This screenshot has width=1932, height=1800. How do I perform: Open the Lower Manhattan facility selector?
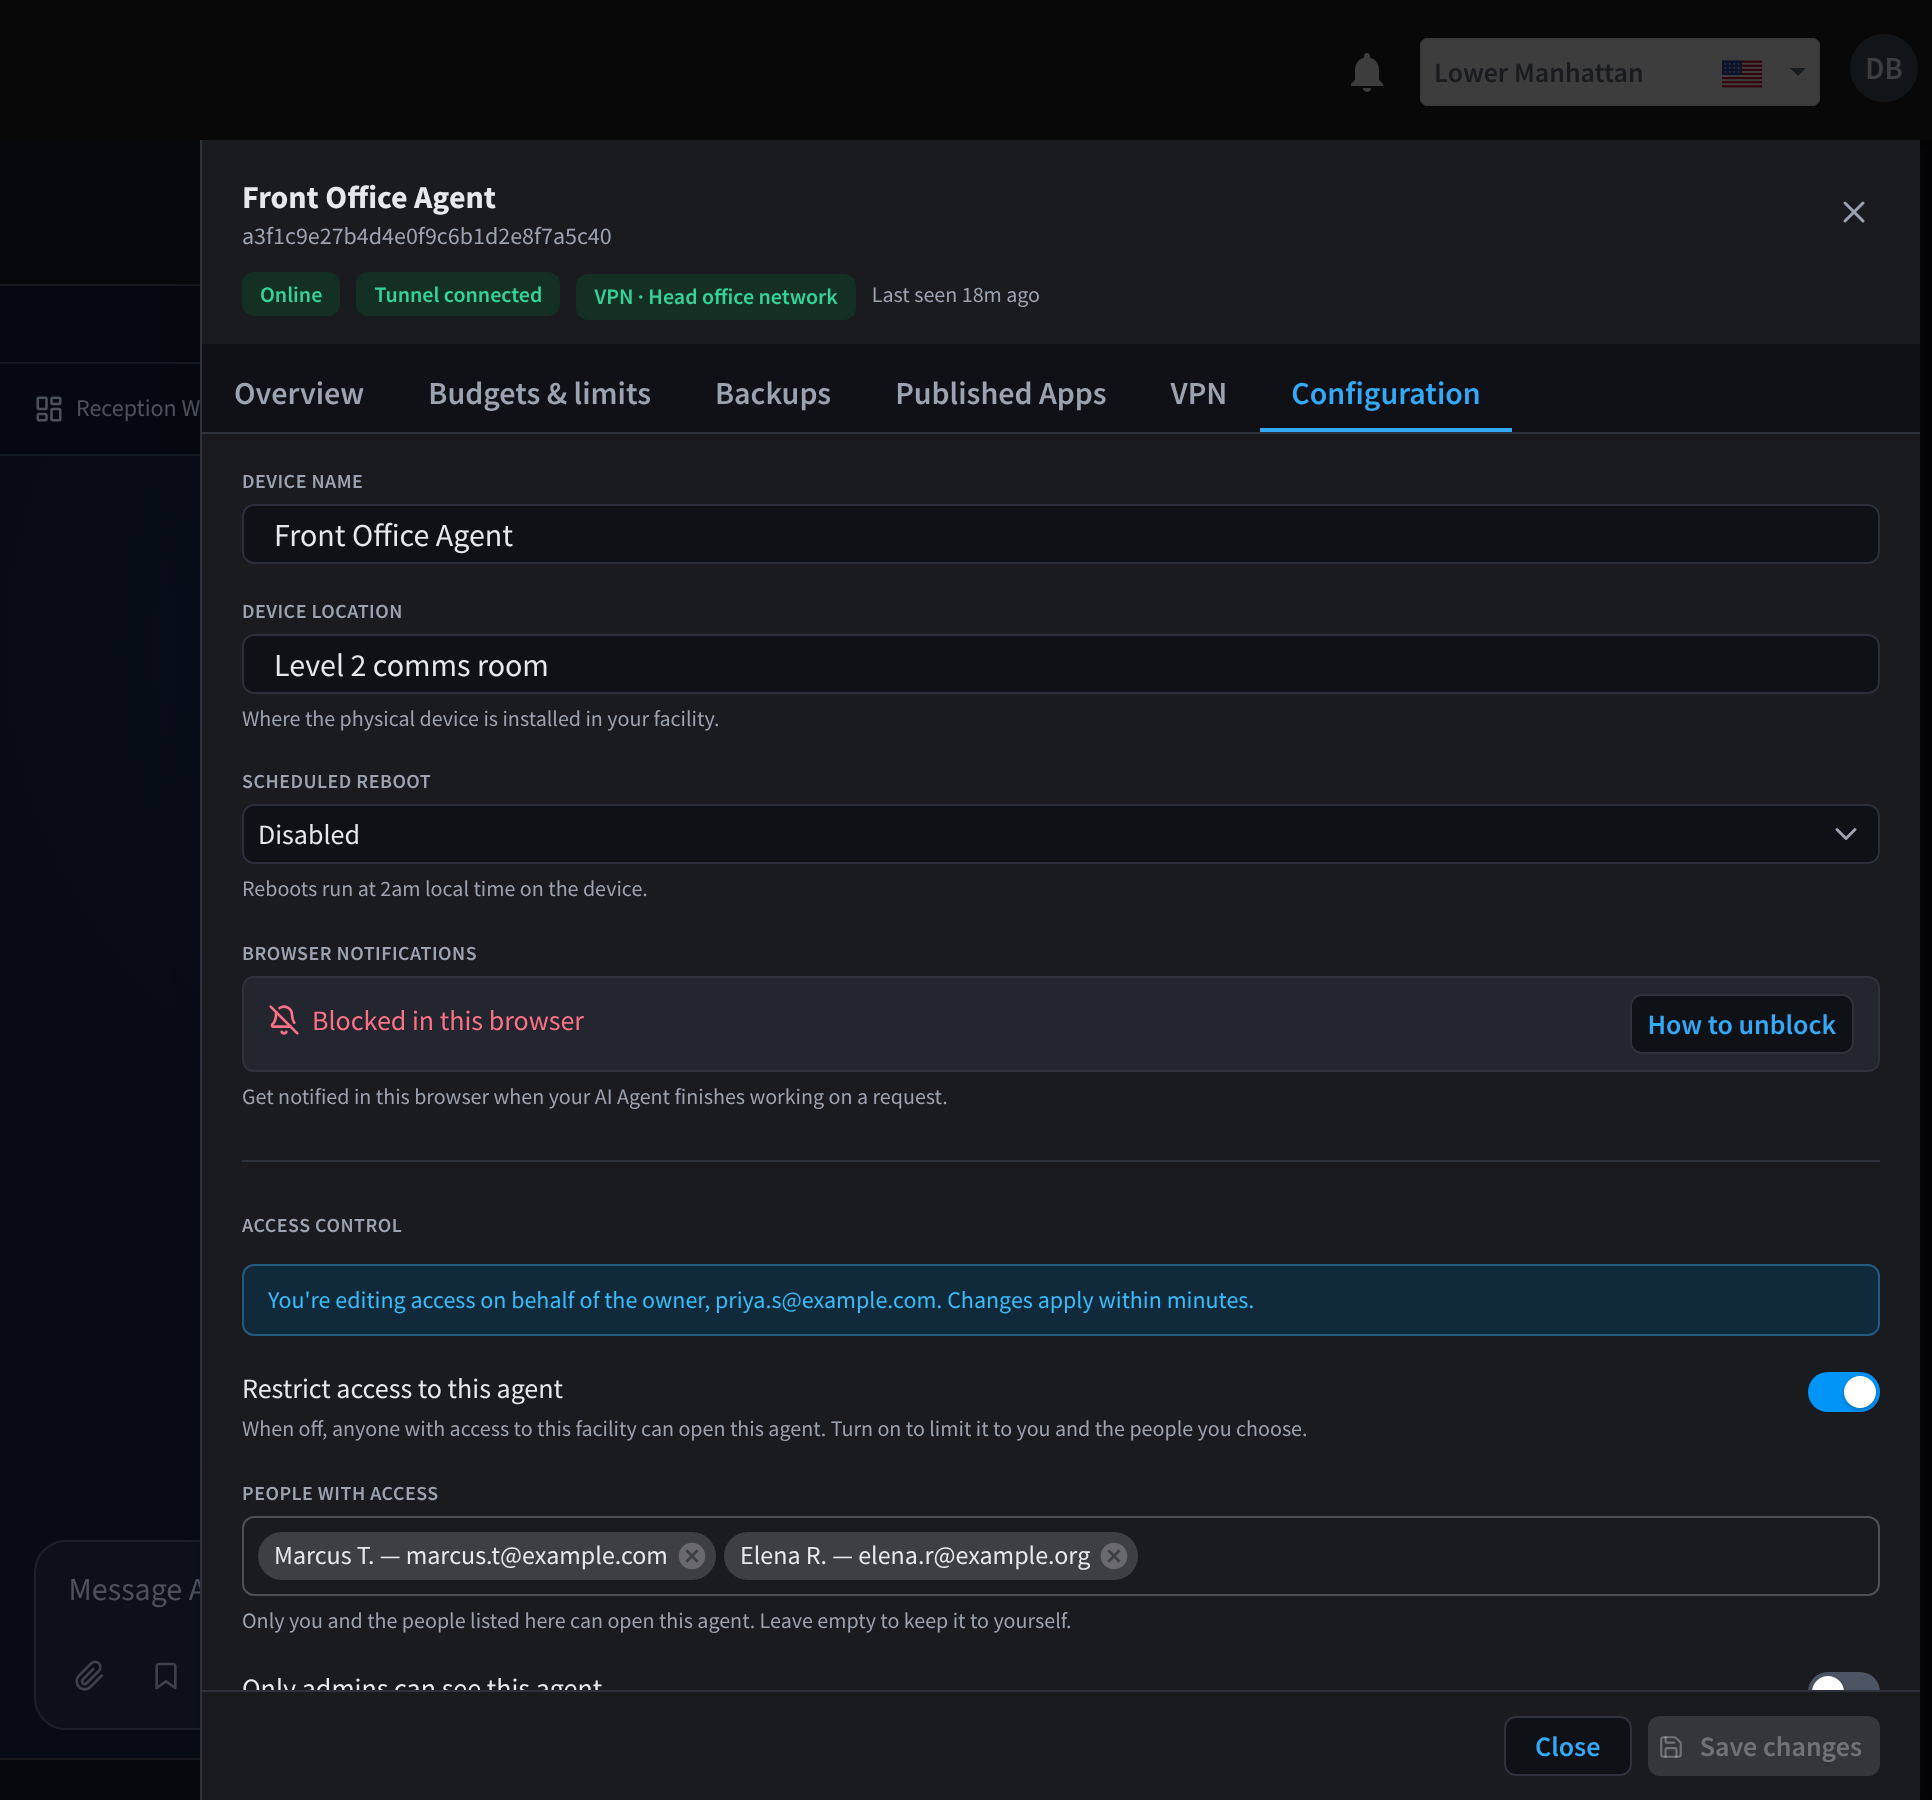[1619, 72]
